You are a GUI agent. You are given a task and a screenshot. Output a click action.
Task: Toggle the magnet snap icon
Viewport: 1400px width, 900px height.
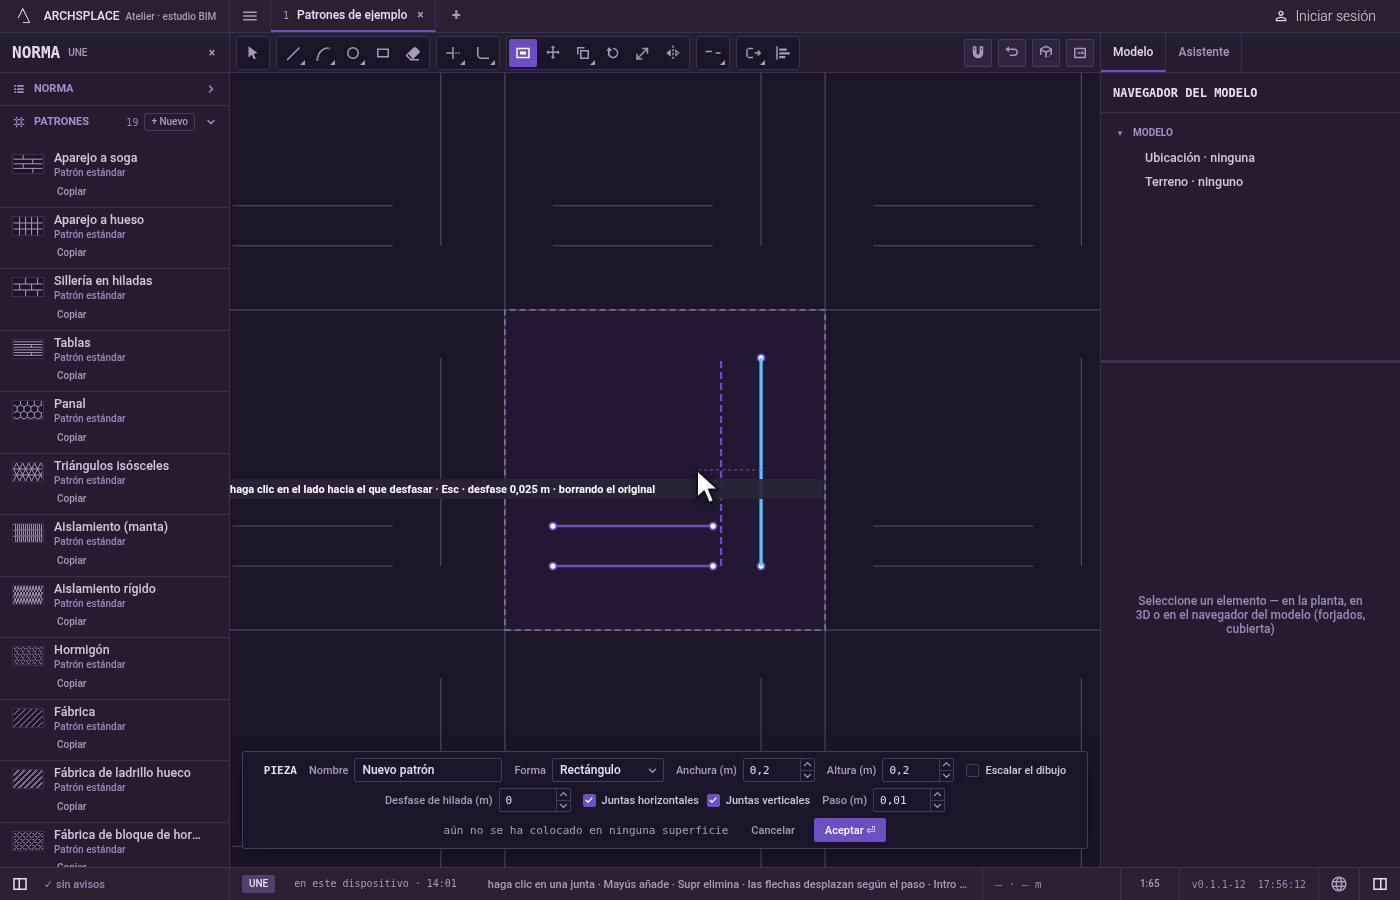point(978,53)
